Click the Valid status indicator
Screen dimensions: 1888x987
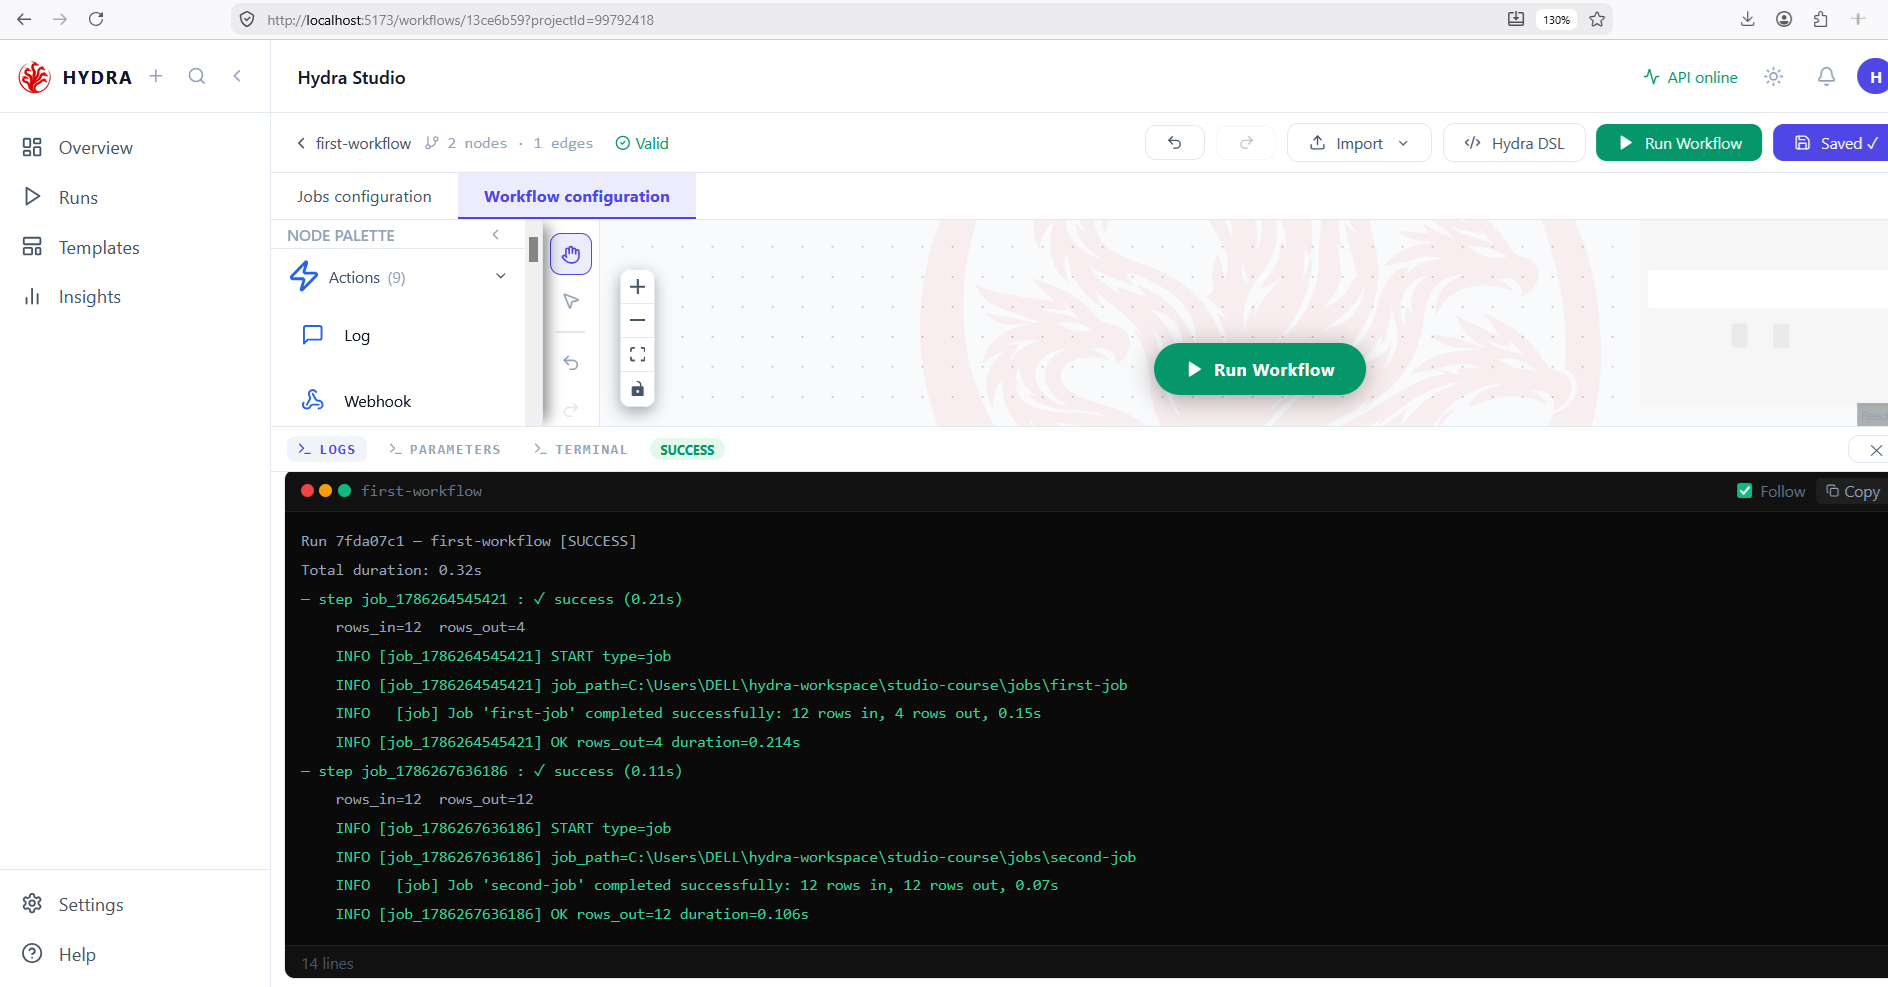pos(642,143)
